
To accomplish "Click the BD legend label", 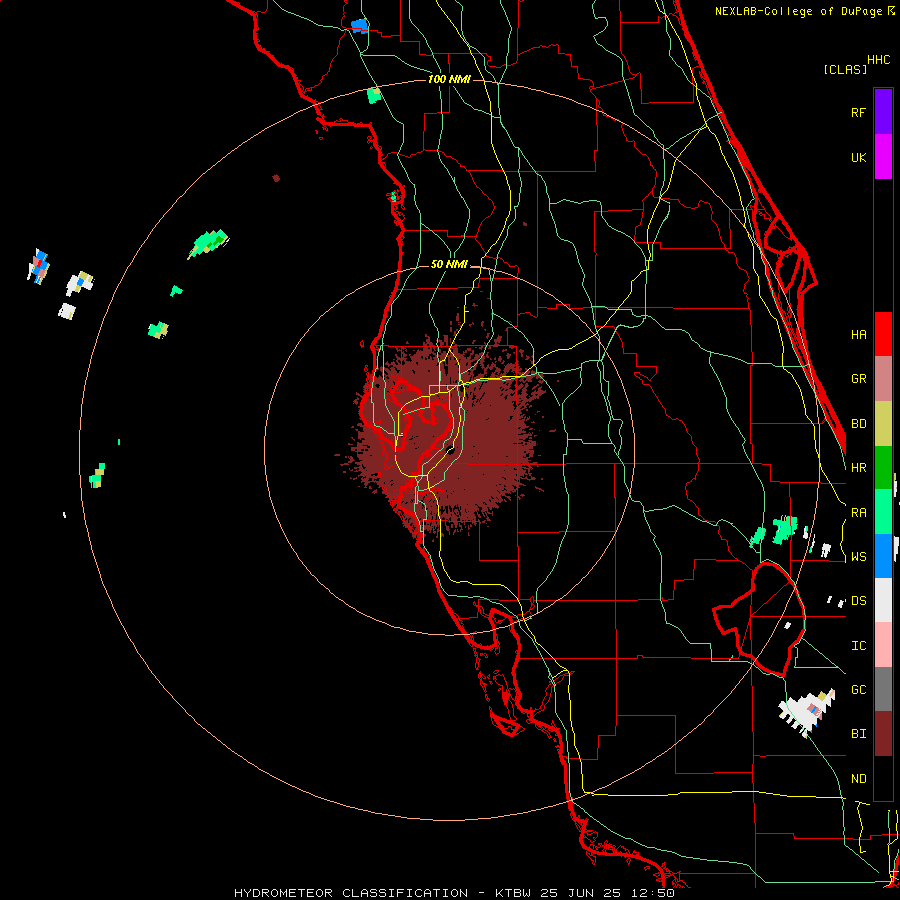I will tap(858, 424).
